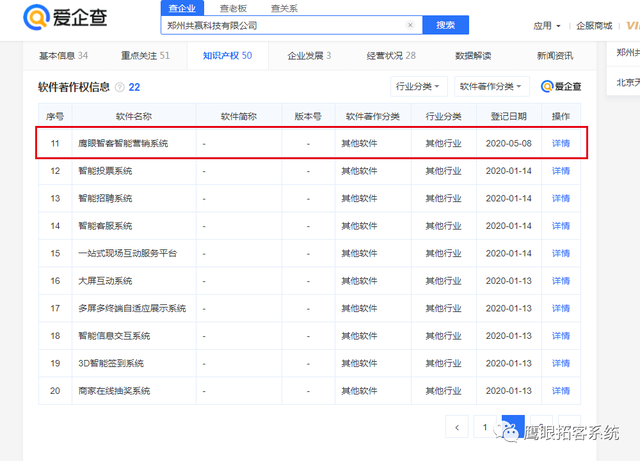Click the help icon beside 软件著作权信息
The width and height of the screenshot is (640, 461).
pyautogui.click(x=120, y=88)
